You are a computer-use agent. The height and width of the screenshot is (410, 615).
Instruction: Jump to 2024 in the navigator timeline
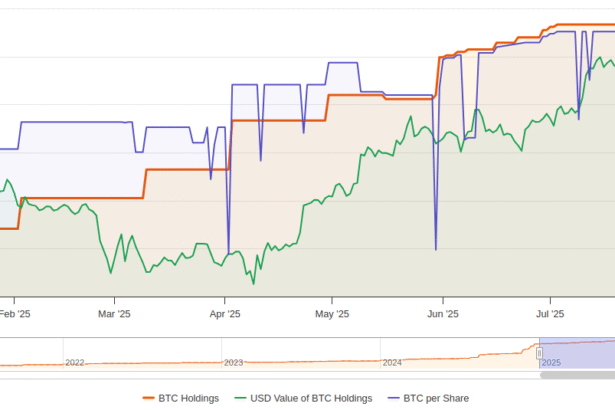[x=392, y=362]
